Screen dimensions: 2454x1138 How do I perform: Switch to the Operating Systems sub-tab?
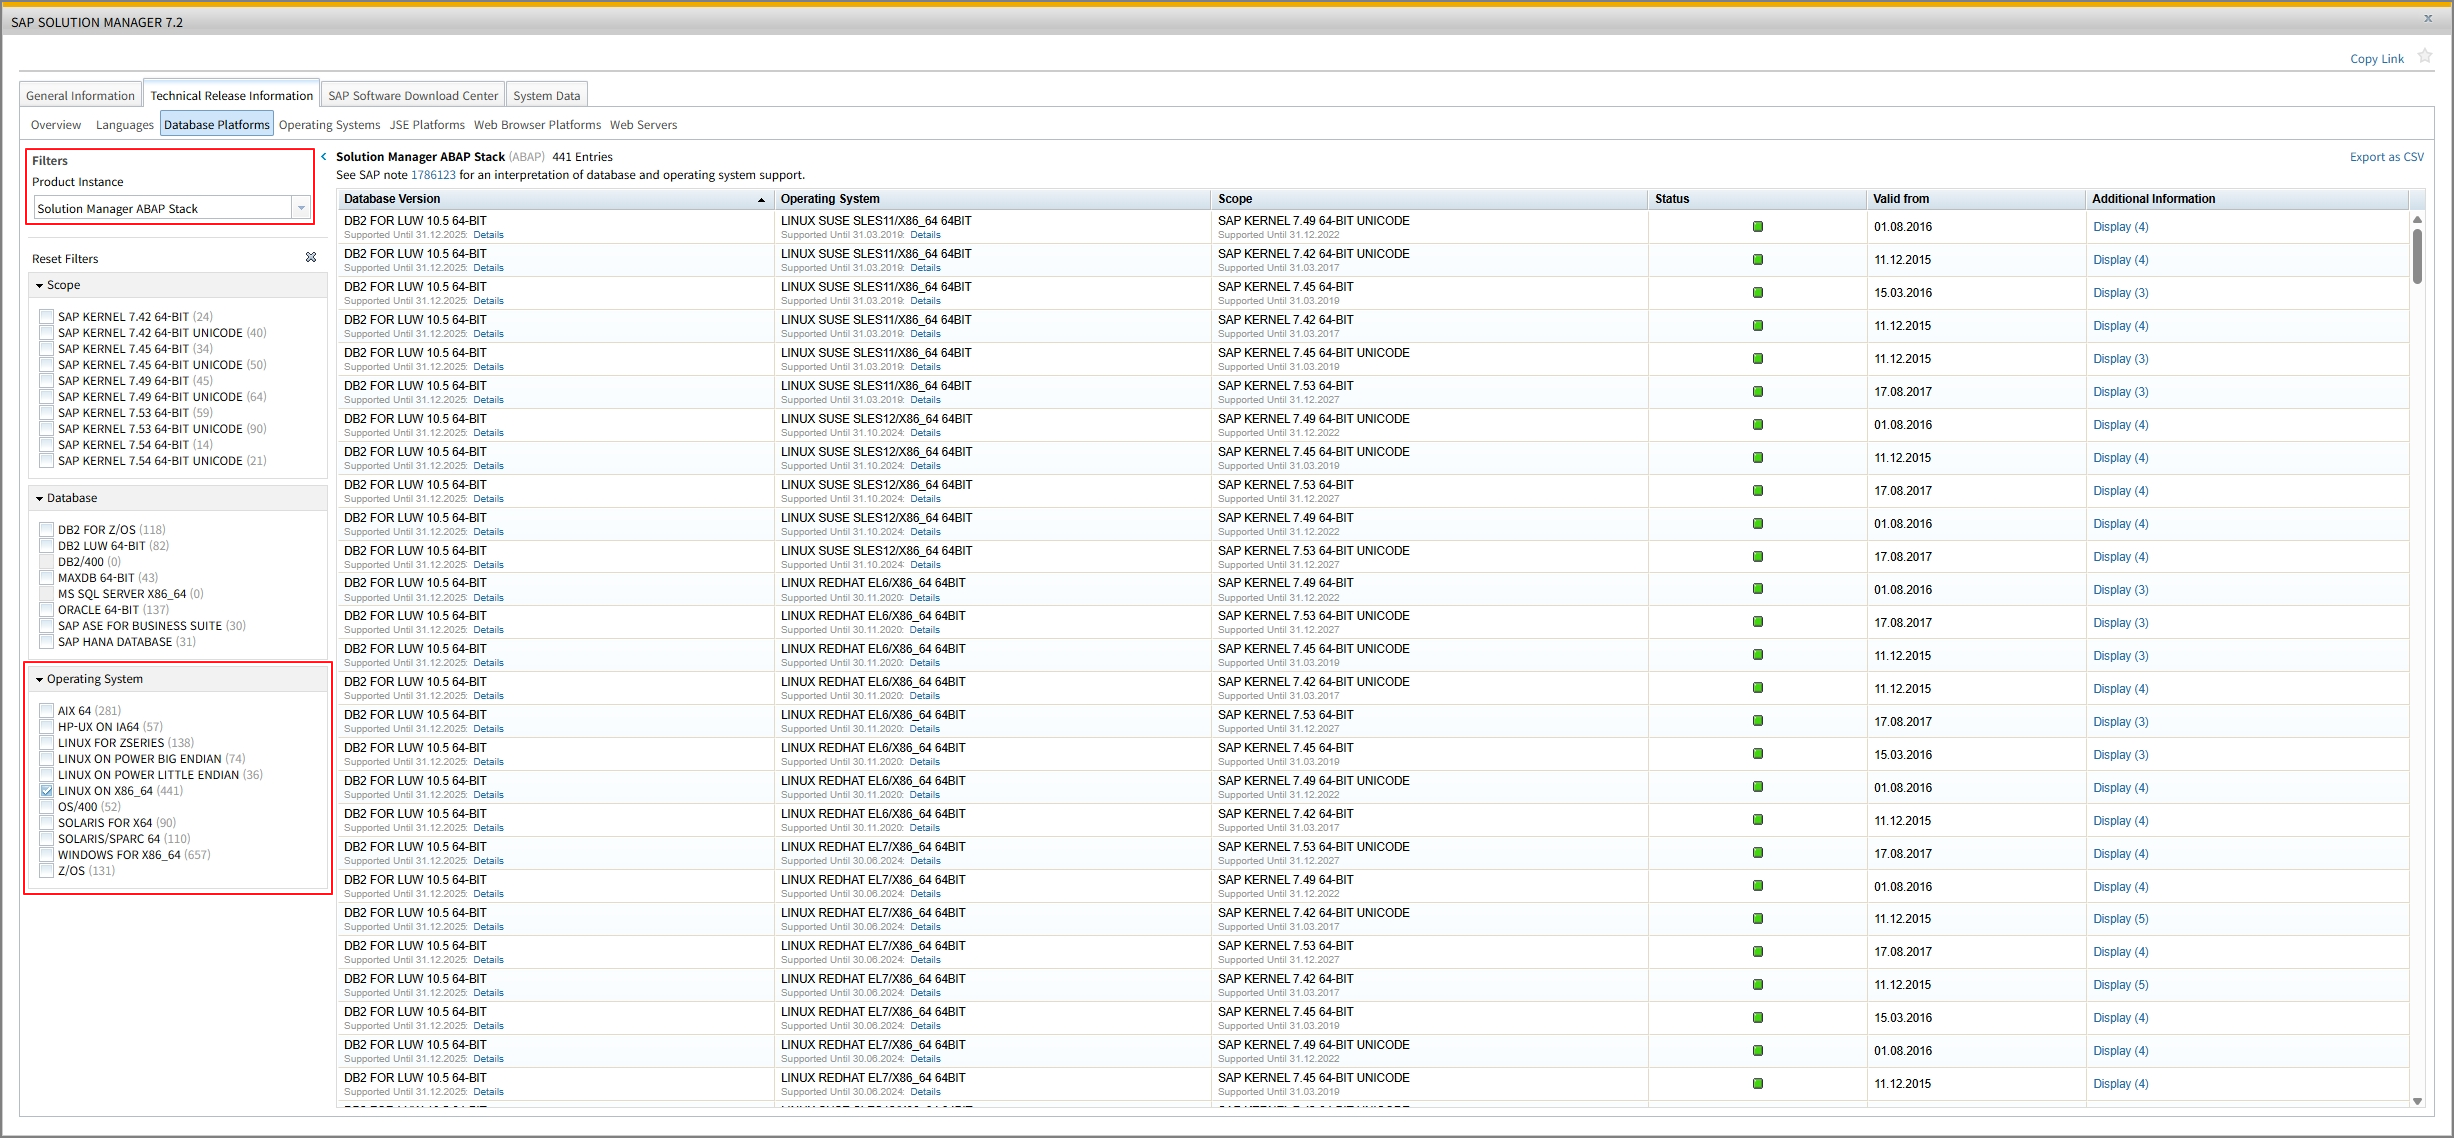pos(329,125)
